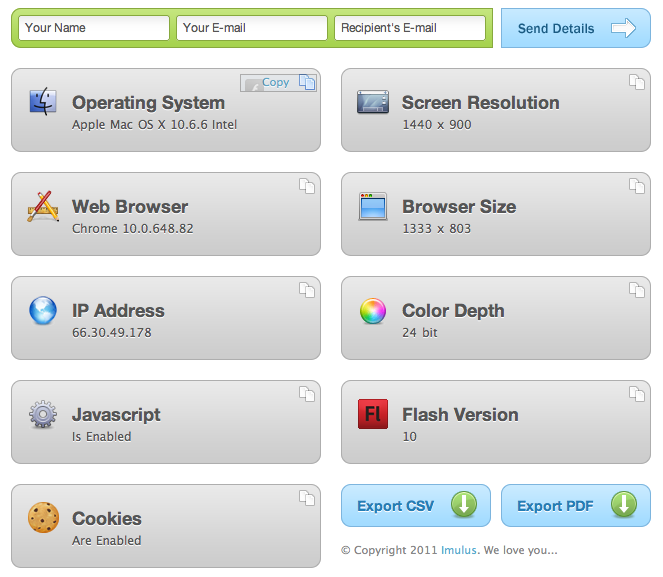Focus the Your E-mail field
Screen dimensions: 663x577
coord(252,28)
